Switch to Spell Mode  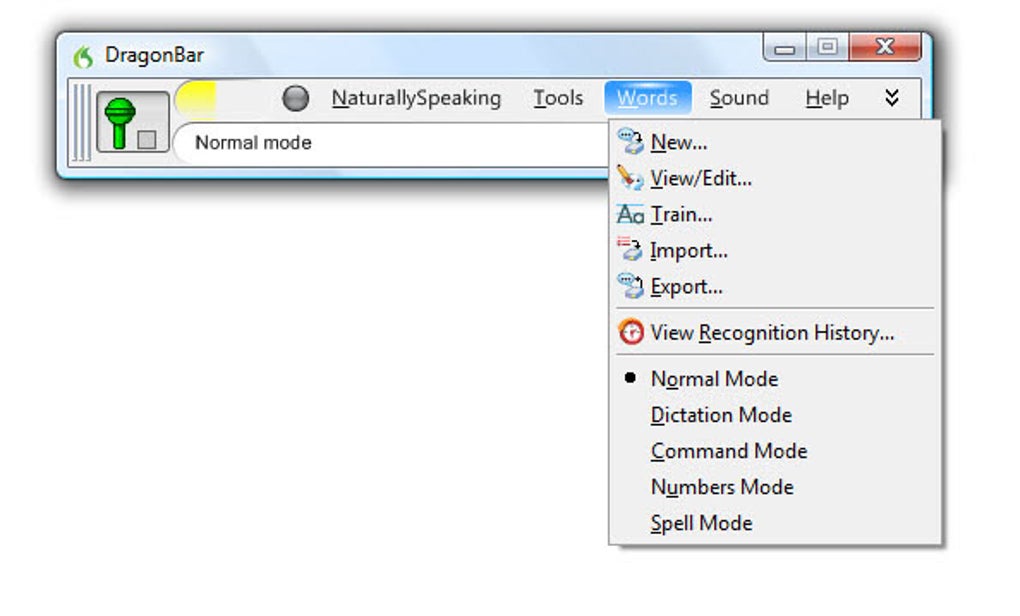coord(775,523)
